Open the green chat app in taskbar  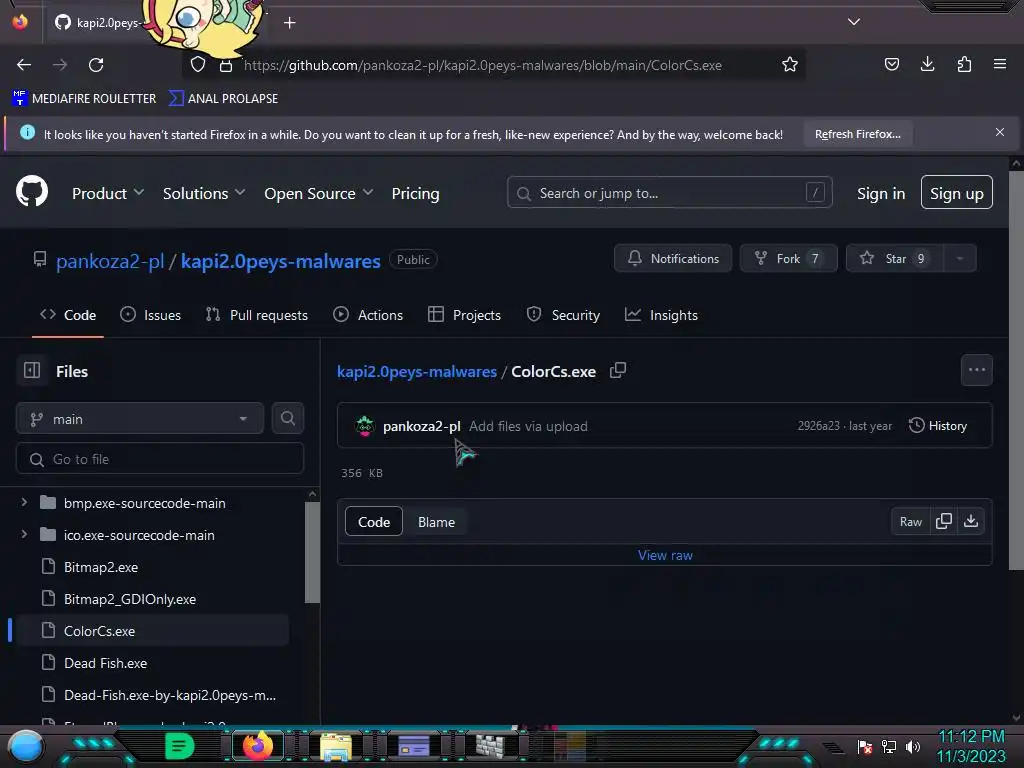(x=180, y=746)
